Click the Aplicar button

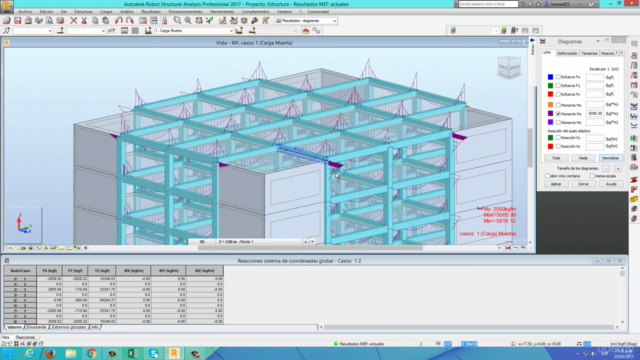[x=556, y=184]
